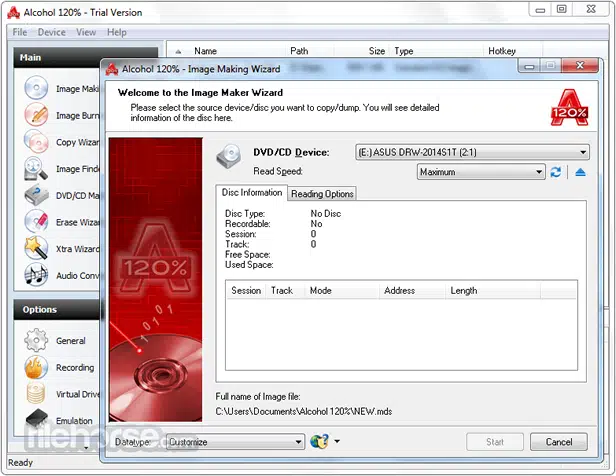Viewport: 616px width, 476px height.
Task: Open General options gear icon
Action: pyautogui.click(x=36, y=340)
